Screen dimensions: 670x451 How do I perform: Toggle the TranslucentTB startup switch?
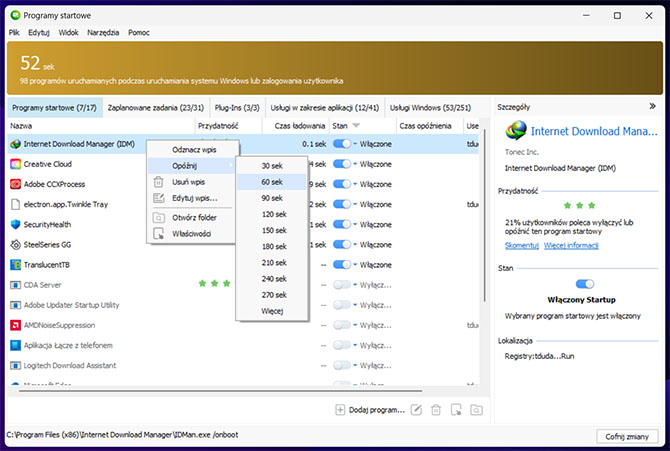point(342,265)
